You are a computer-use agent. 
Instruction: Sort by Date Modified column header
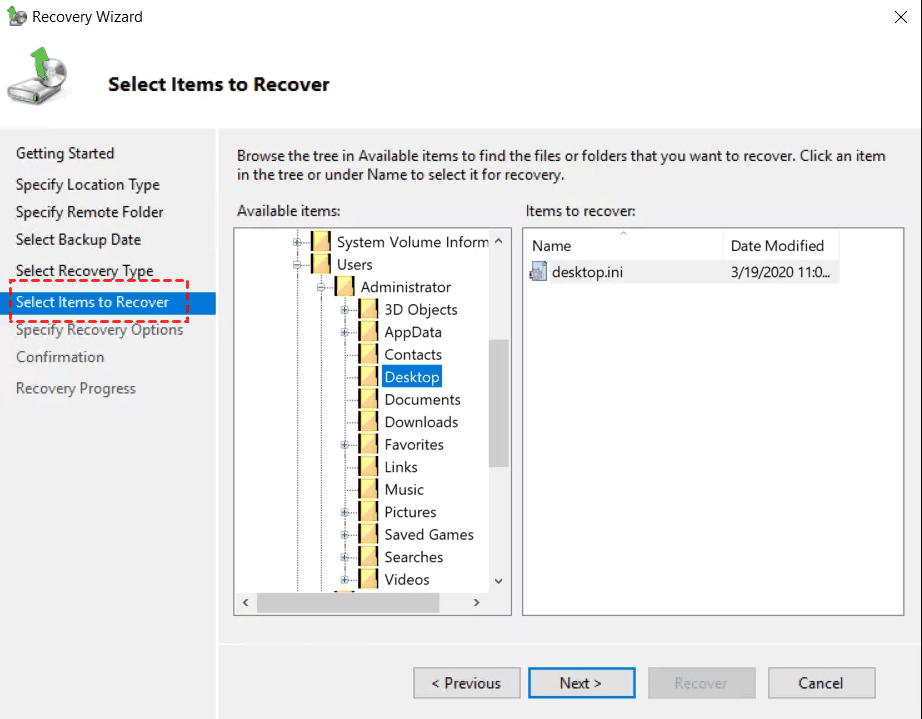[777, 246]
